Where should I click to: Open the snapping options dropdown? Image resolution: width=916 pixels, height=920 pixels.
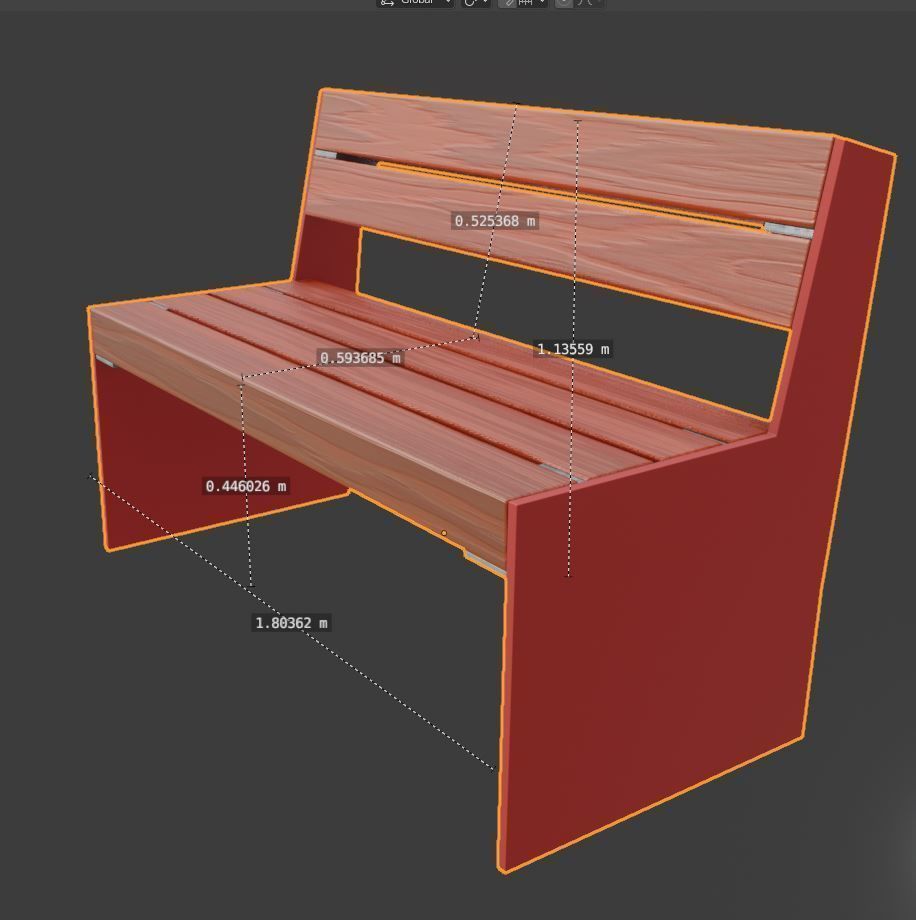tap(533, 3)
